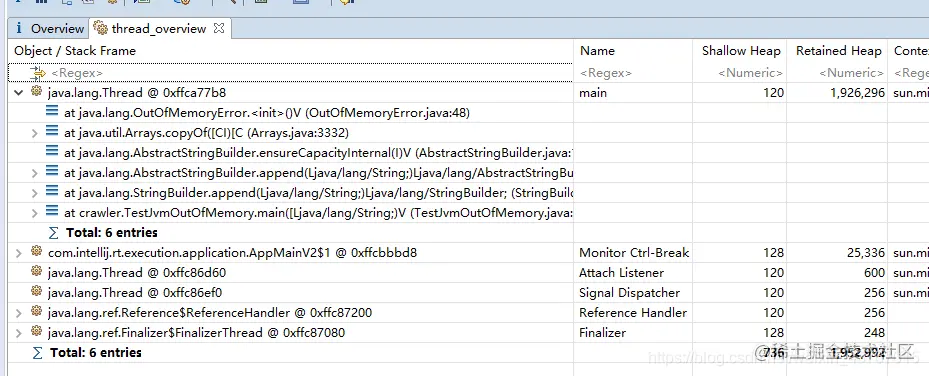Expand the Finalizer$FinalizerThread node
This screenshot has height=376, width=929.
pyautogui.click(x=18, y=333)
